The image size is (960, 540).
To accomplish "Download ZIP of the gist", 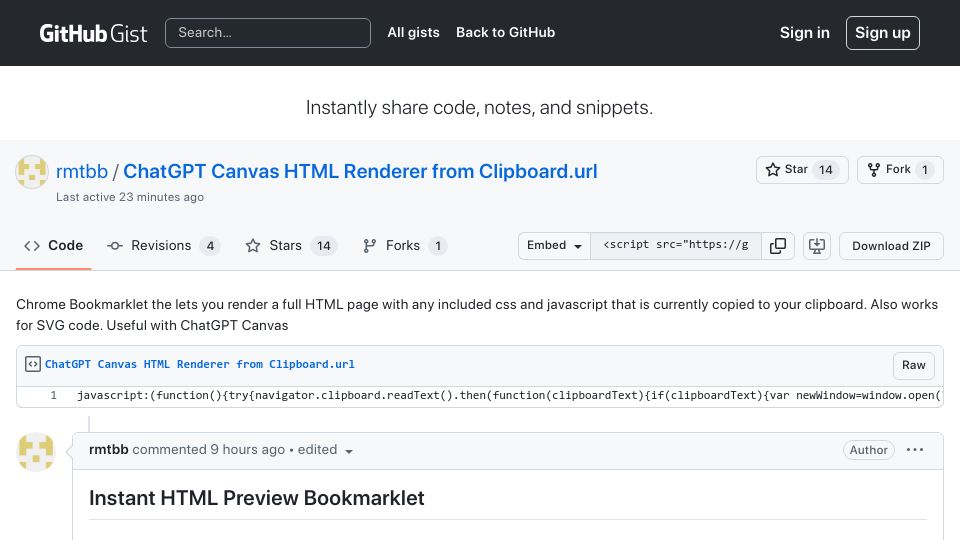I will pyautogui.click(x=891, y=246).
